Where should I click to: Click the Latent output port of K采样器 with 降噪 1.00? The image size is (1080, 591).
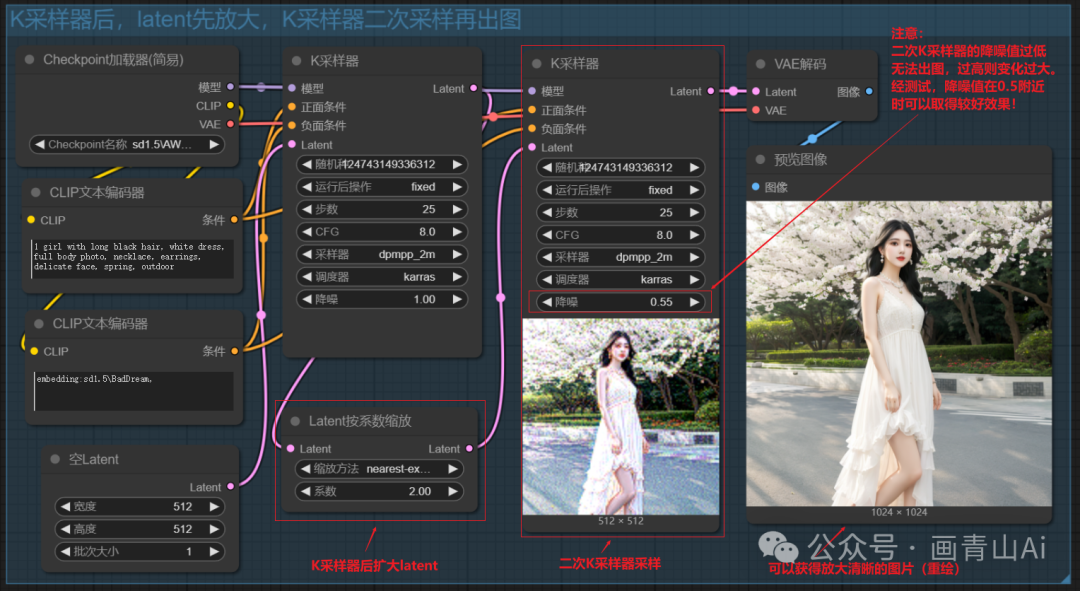[473, 88]
